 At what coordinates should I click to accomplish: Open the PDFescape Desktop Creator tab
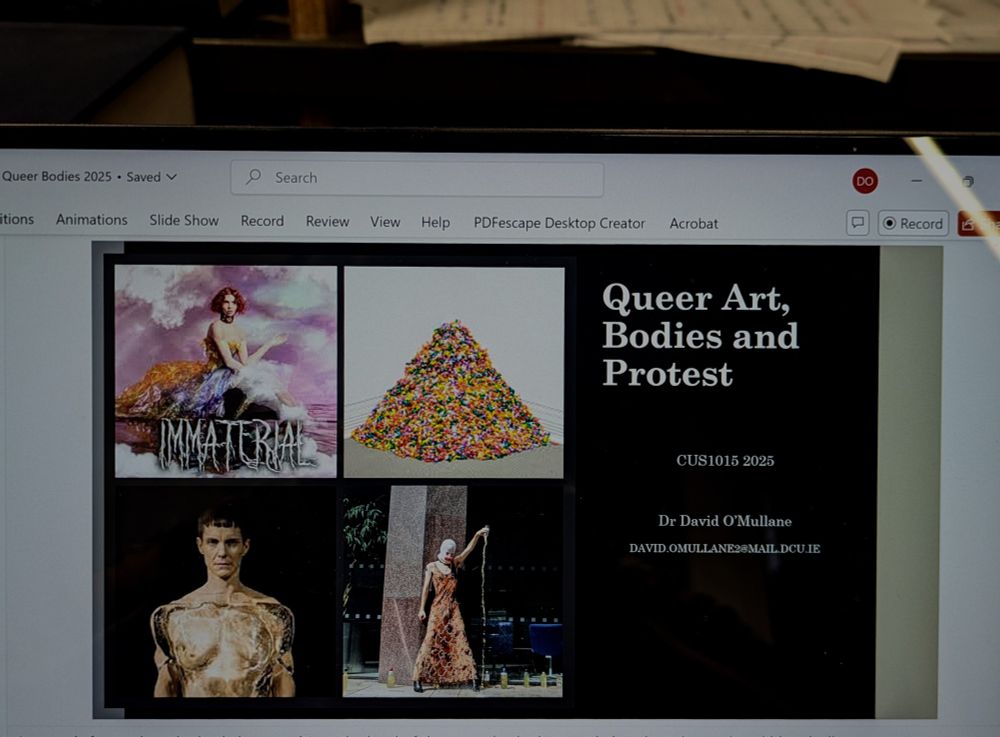tap(559, 223)
